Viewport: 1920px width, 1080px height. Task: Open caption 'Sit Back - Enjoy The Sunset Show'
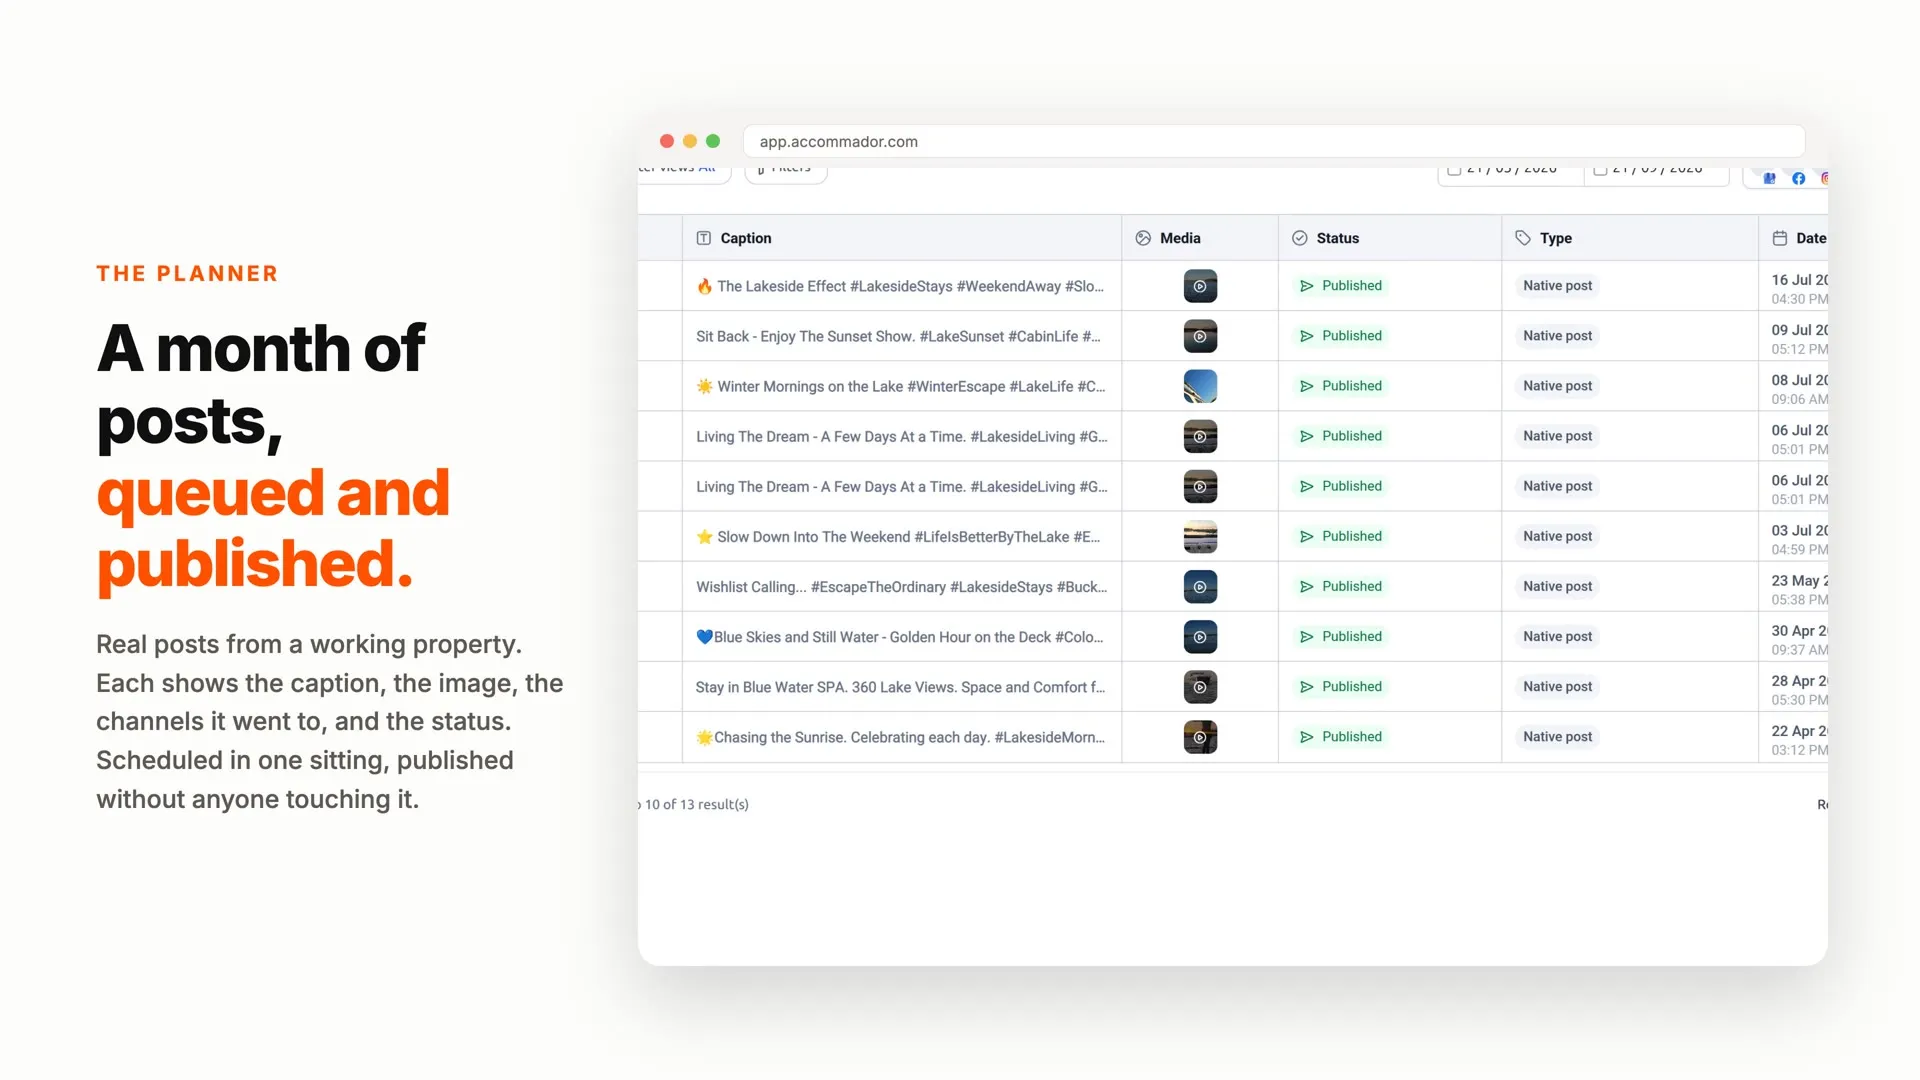pyautogui.click(x=898, y=336)
